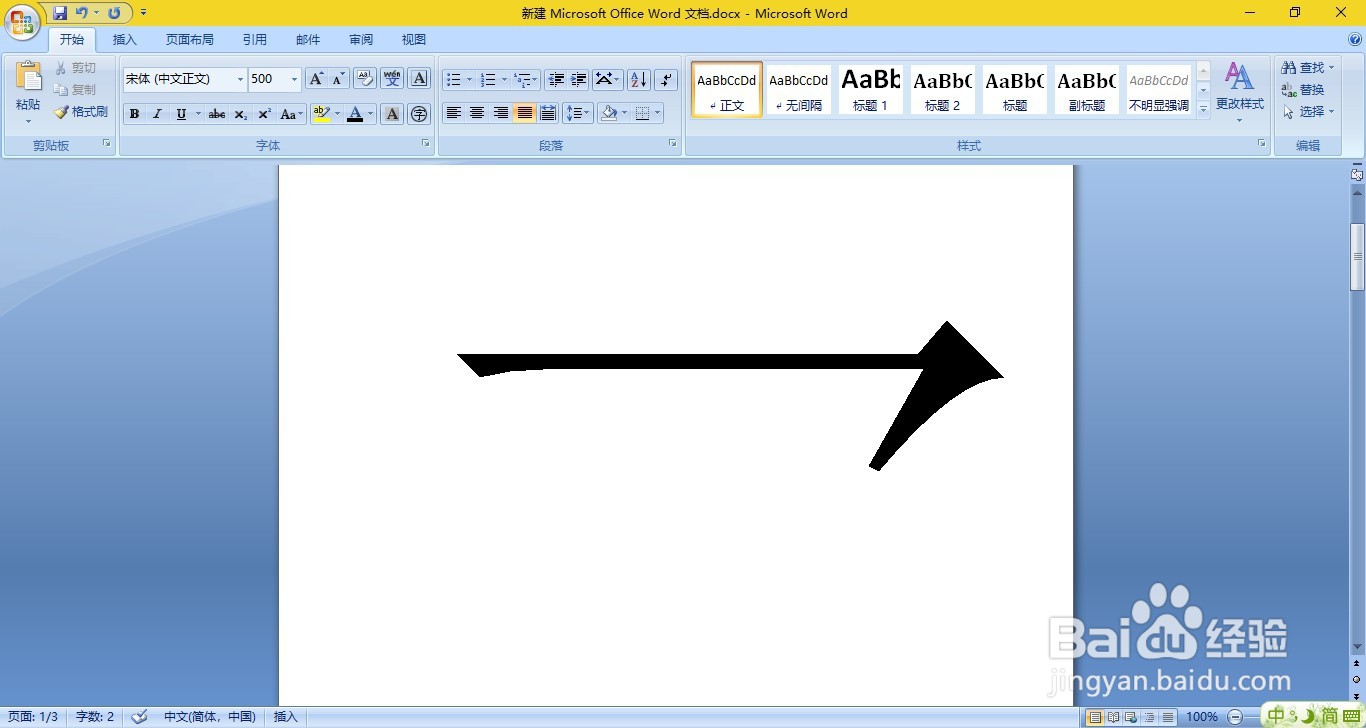The image size is (1366, 728).
Task: Click zoom out minus button
Action: tap(1235, 717)
